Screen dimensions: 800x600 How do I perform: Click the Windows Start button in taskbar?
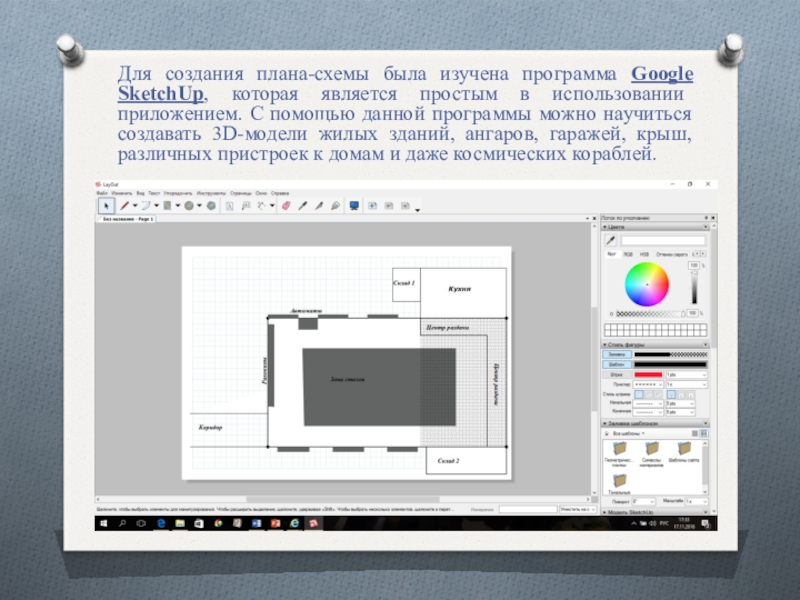tap(104, 522)
